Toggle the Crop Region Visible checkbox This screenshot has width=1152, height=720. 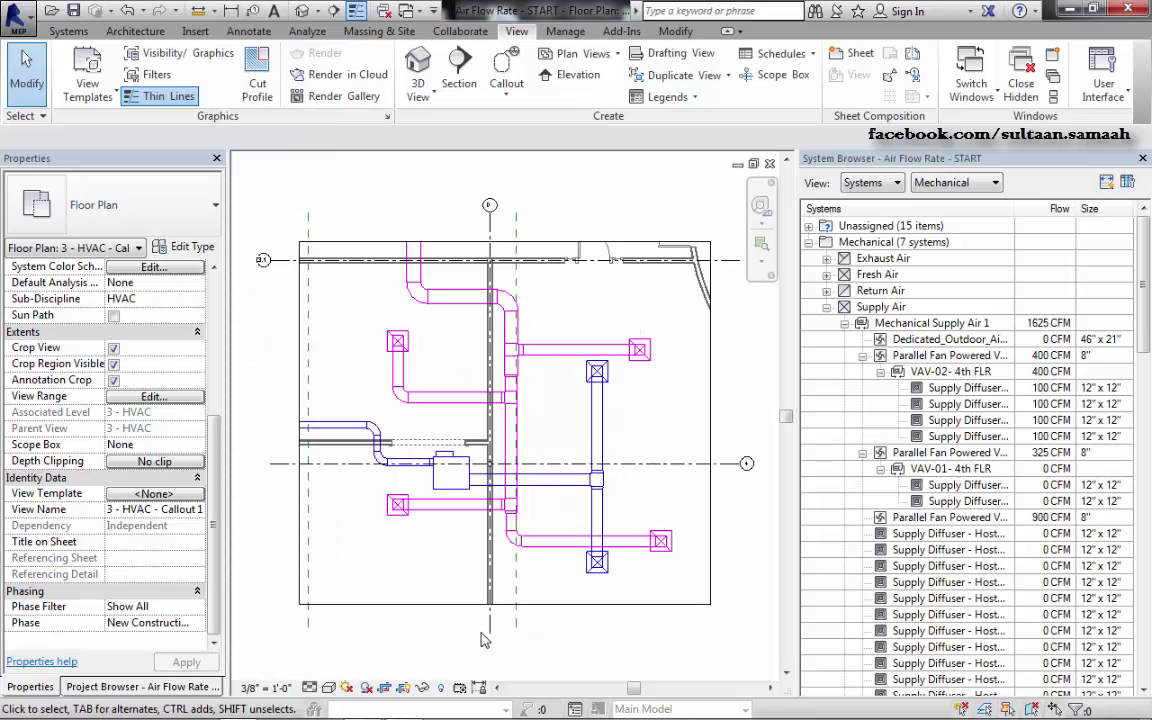(114, 364)
